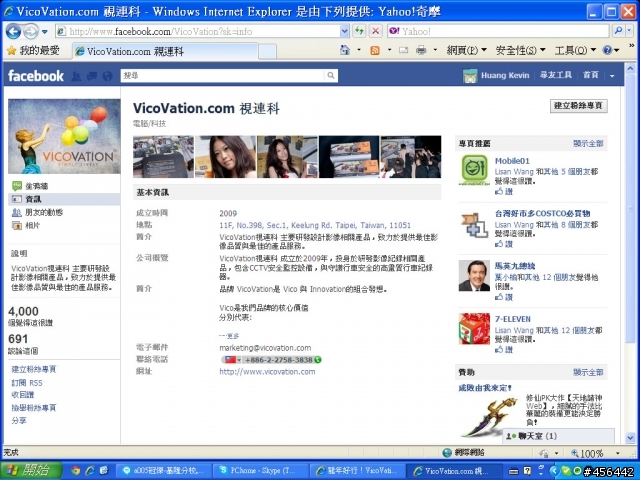640x480 pixels.
Task: Click the print icon in the toolbar
Action: click(x=421, y=50)
